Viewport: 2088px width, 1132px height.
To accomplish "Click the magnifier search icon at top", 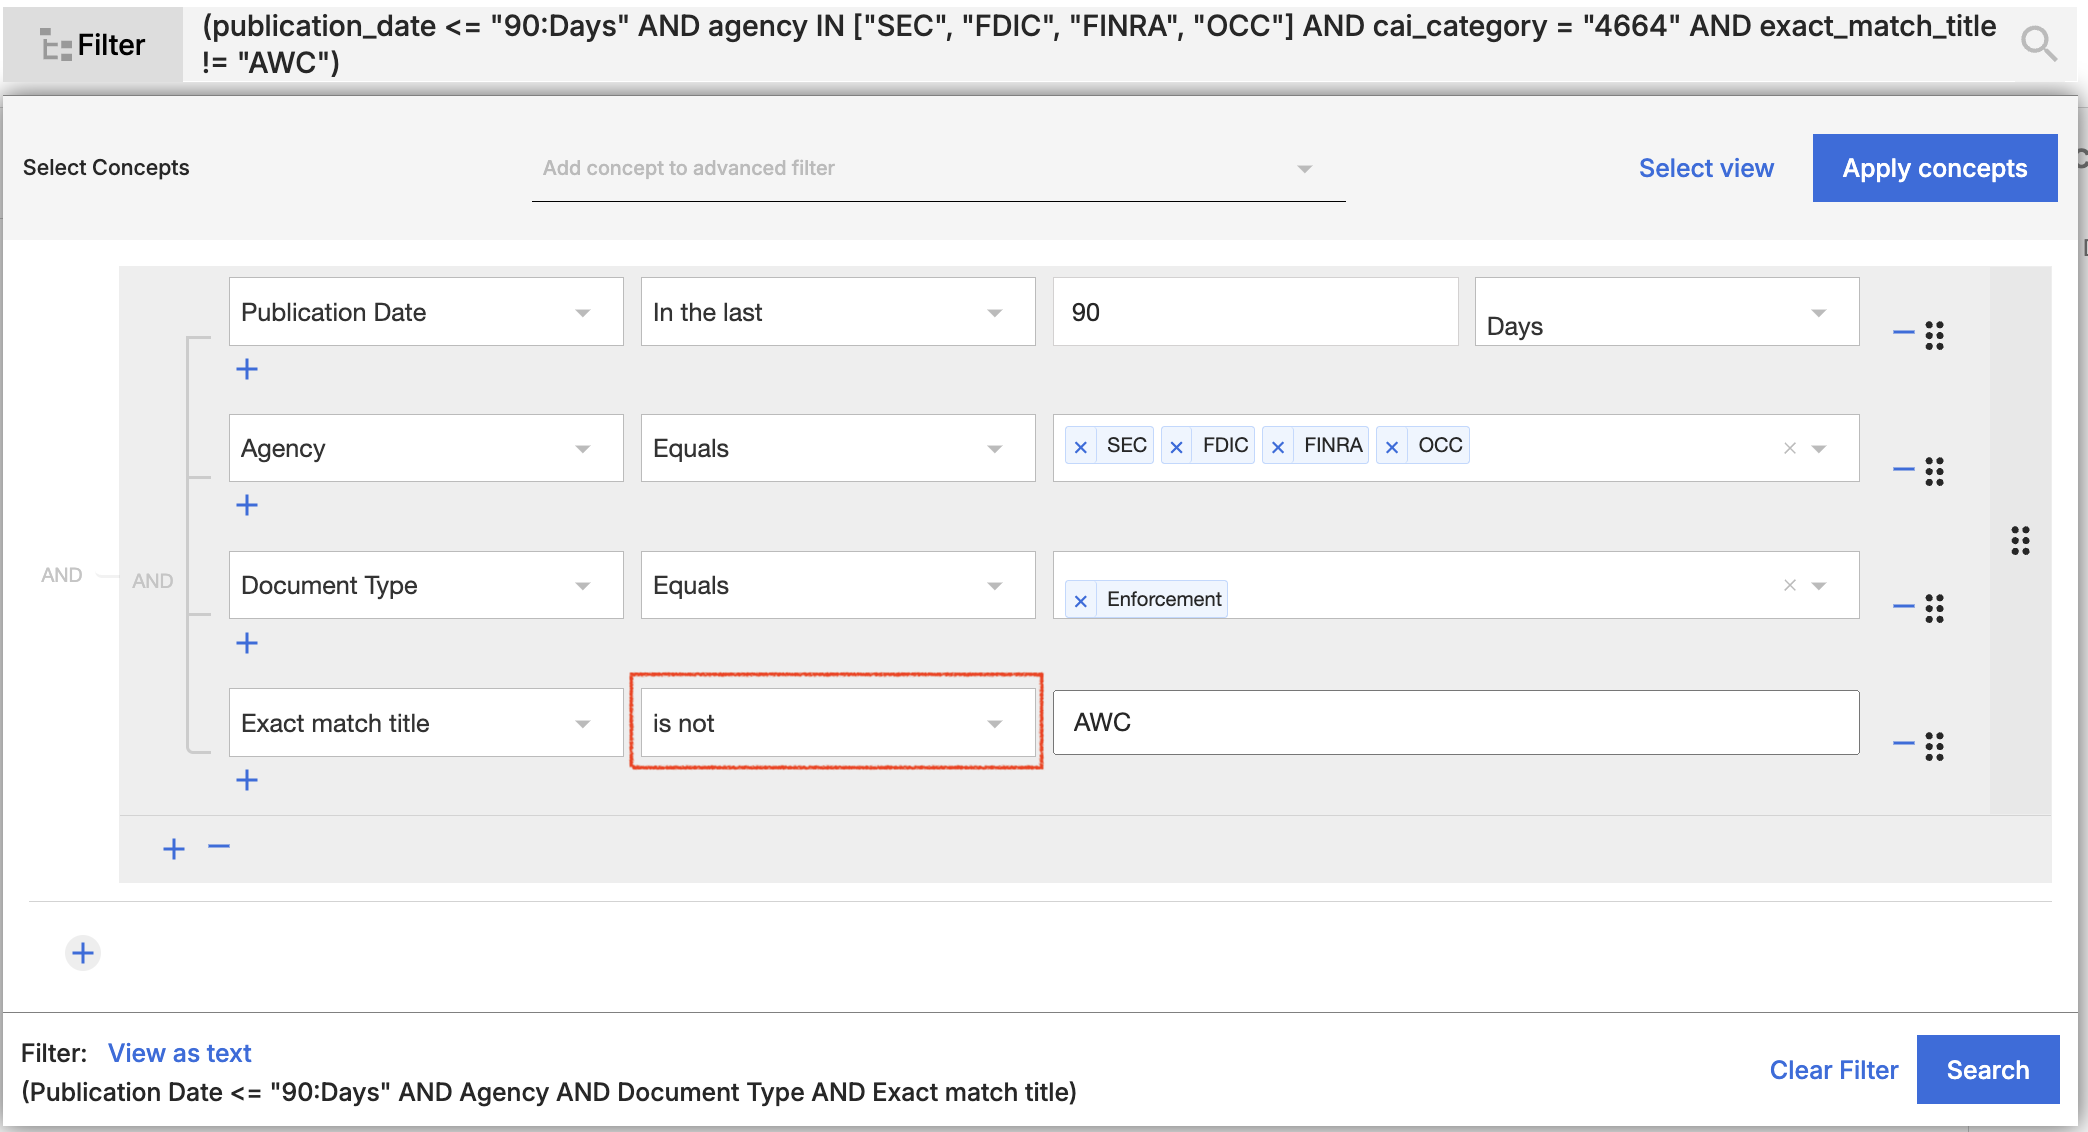I will pos(2038,43).
